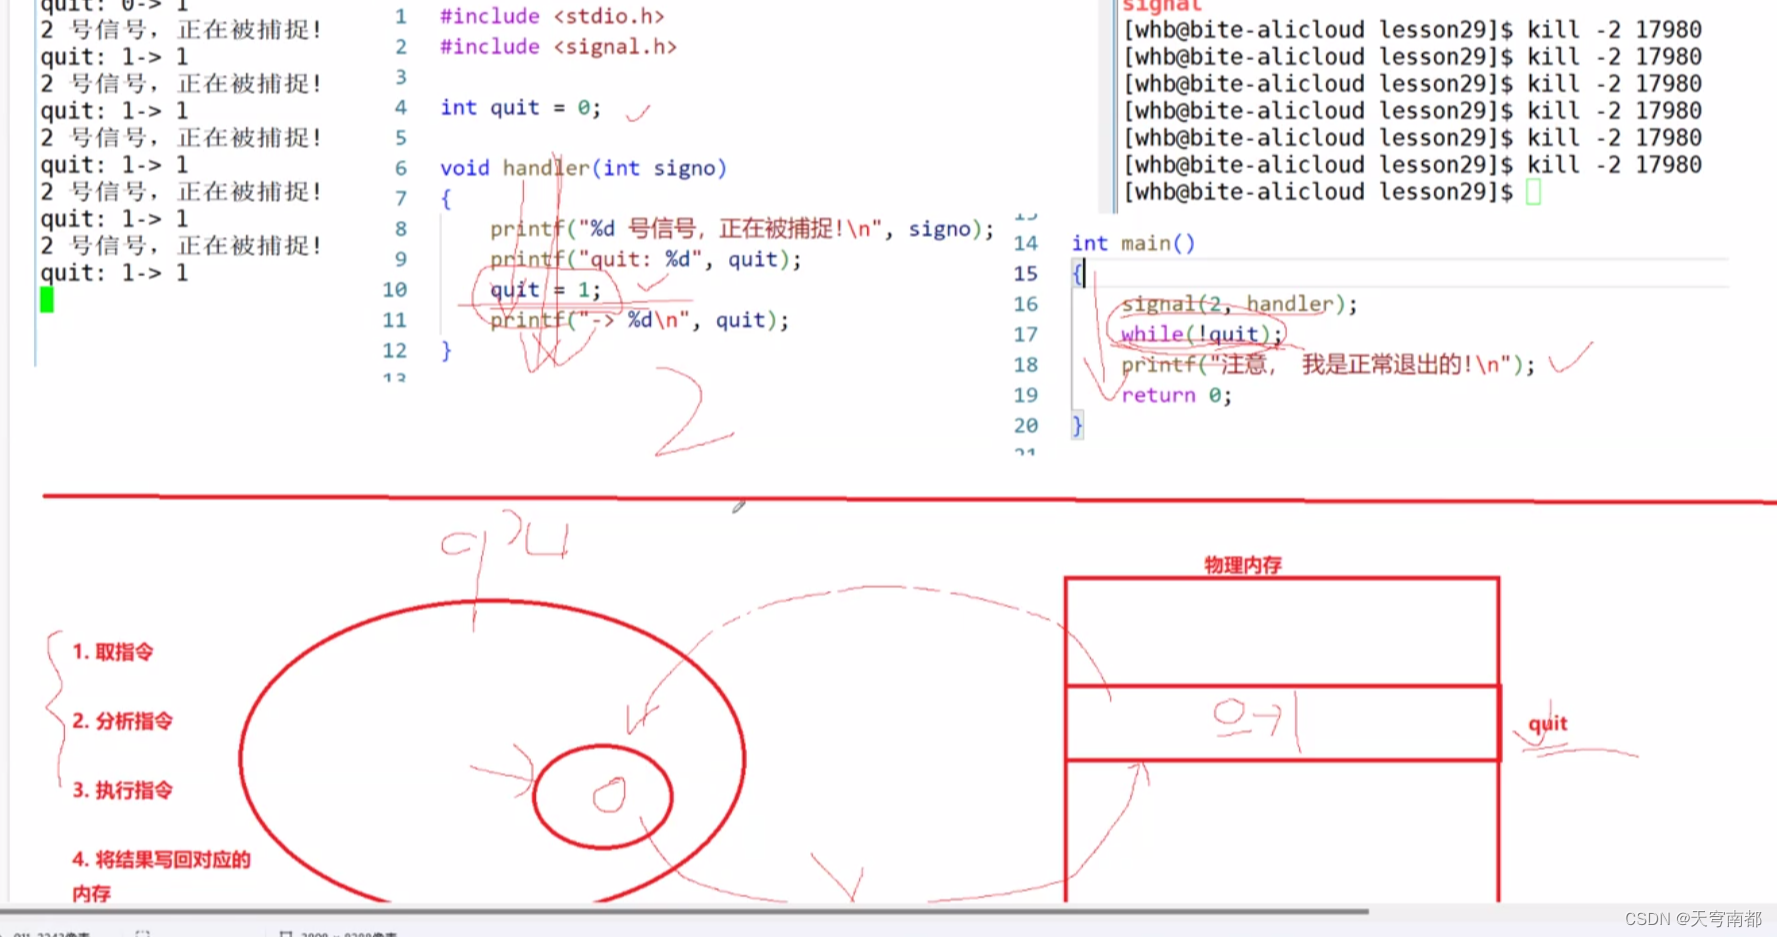This screenshot has height=937, width=1777.
Task: Click the 'quit' label beside the memory box
Action: coord(1548,724)
